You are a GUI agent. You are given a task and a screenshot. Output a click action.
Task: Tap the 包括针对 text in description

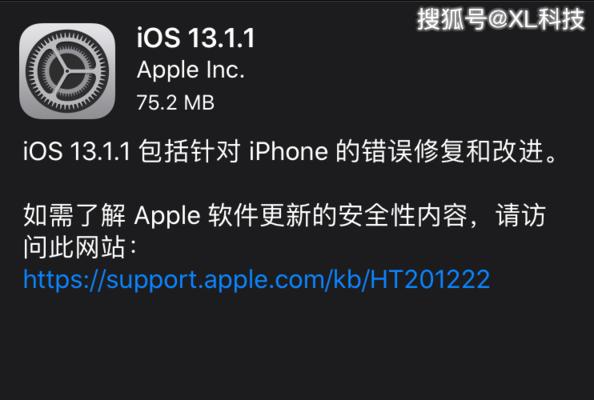pos(189,151)
